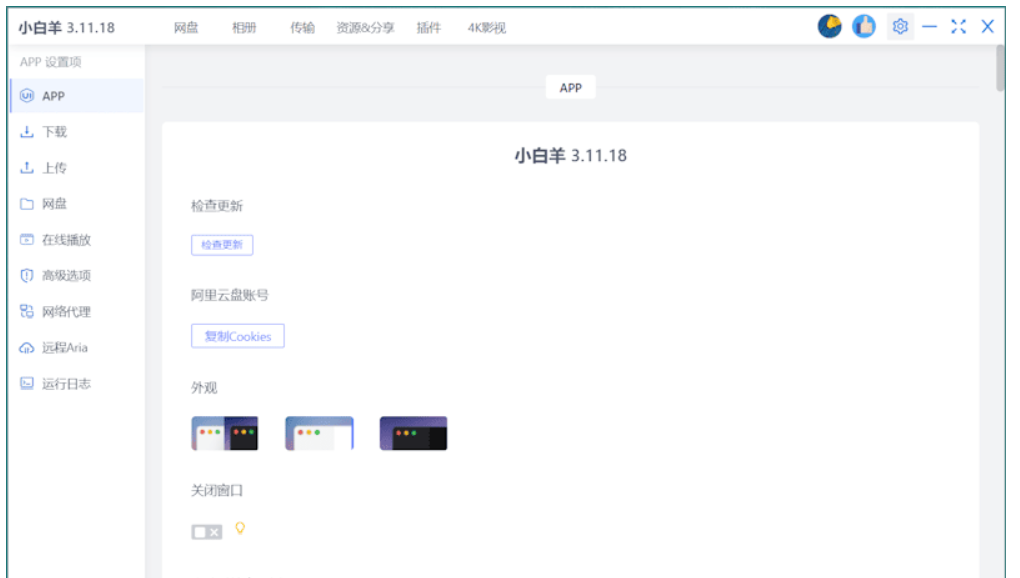Switch to the 相册 tab

coord(245,27)
